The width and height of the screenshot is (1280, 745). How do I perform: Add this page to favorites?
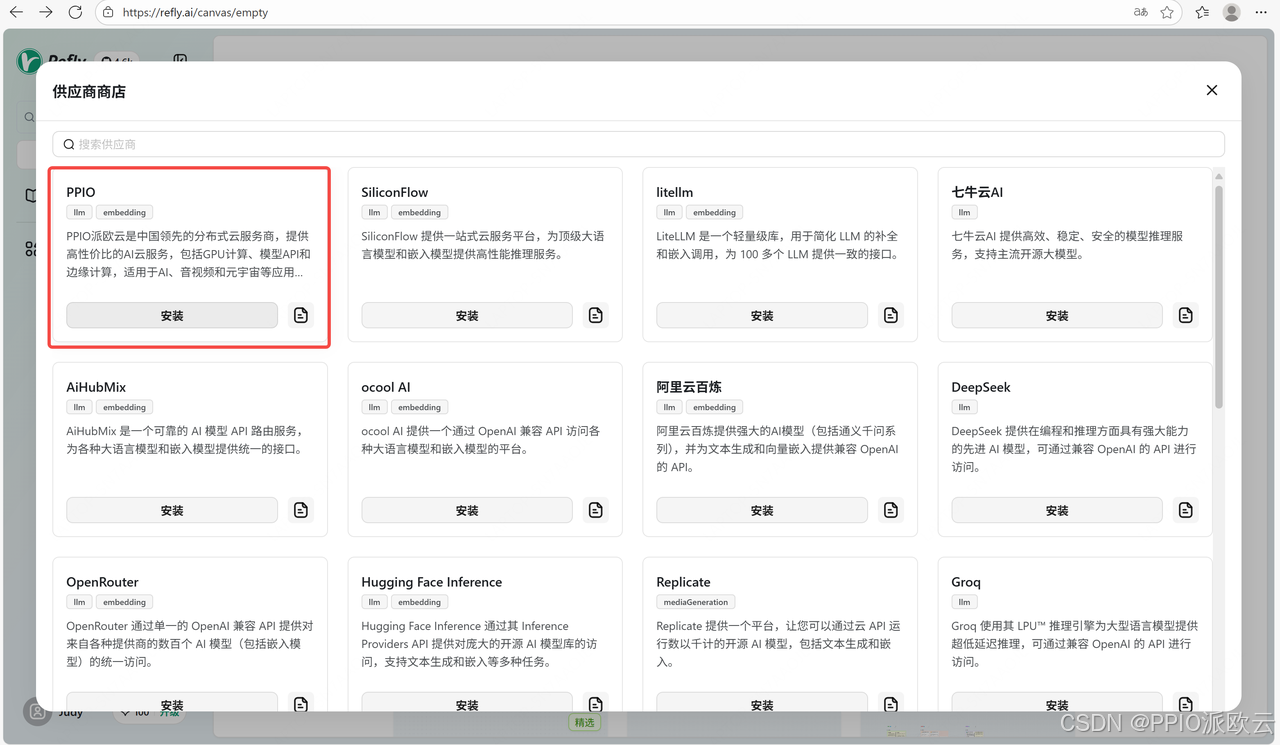pos(1167,12)
